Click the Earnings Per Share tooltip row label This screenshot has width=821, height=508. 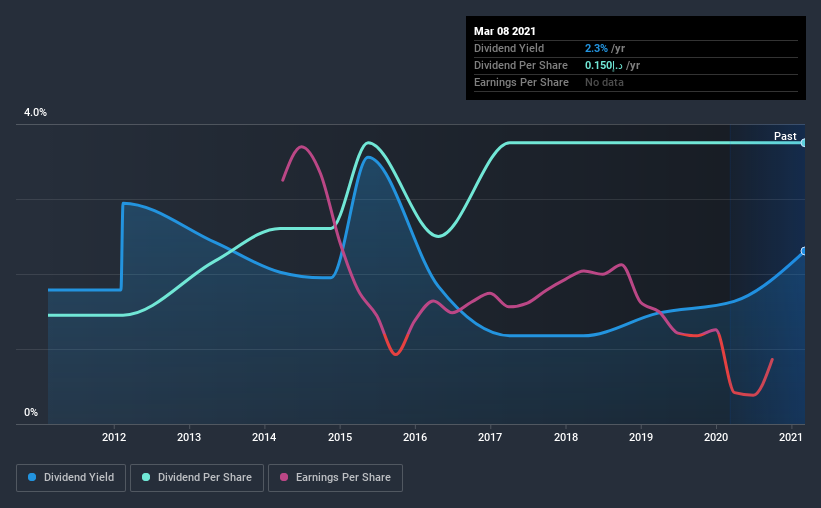521,82
